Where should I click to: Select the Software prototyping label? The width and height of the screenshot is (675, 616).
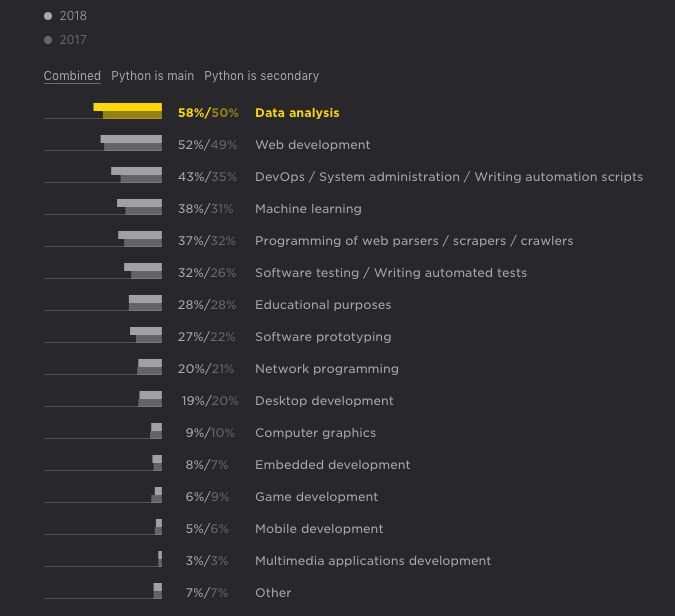pyautogui.click(x=323, y=337)
